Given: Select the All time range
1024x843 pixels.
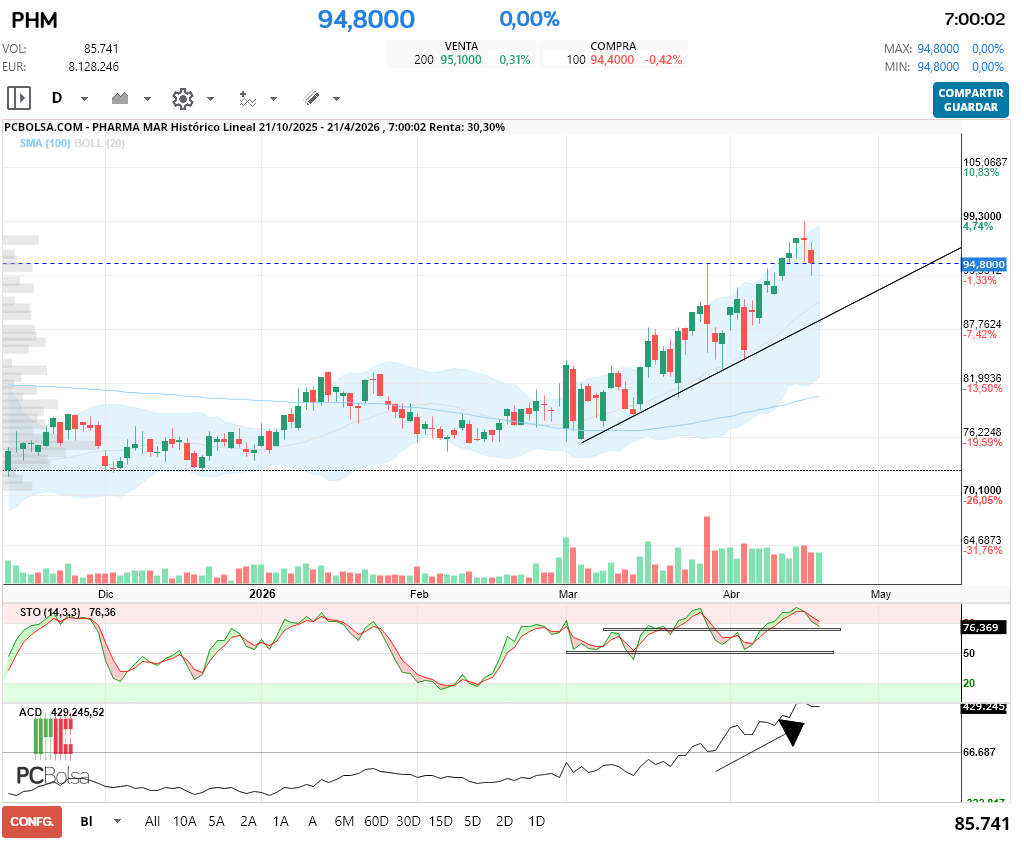Looking at the screenshot, I should click(152, 821).
